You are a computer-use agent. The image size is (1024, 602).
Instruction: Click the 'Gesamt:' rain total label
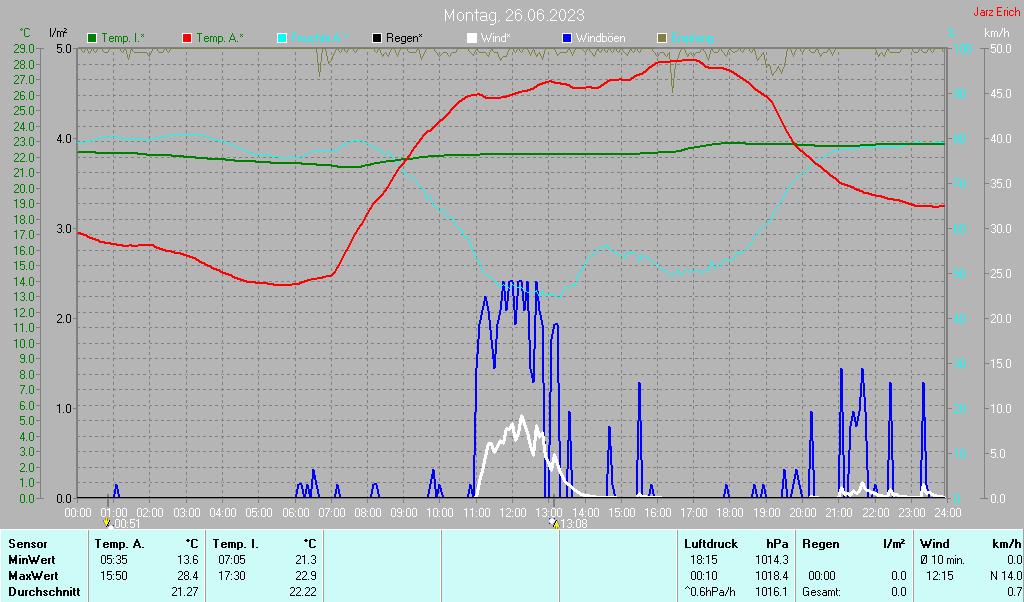tap(824, 592)
